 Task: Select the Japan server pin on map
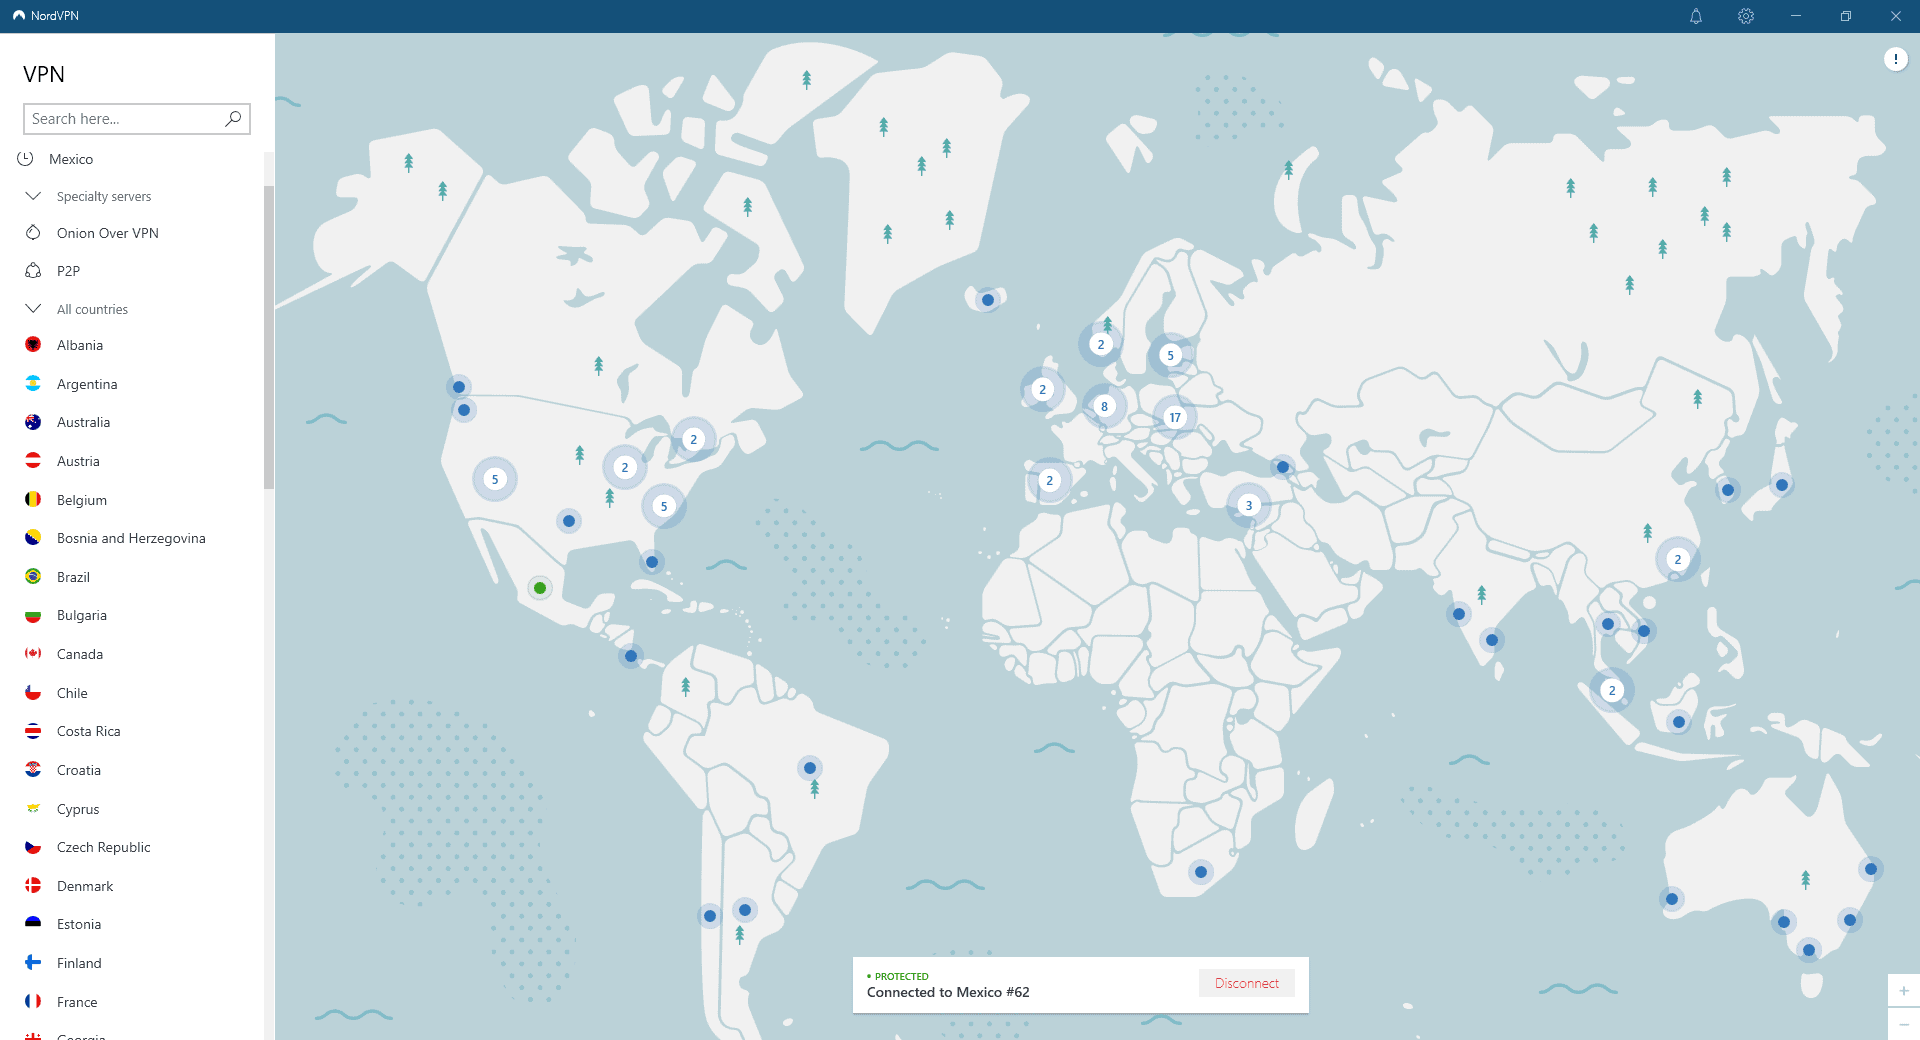pyautogui.click(x=1782, y=485)
